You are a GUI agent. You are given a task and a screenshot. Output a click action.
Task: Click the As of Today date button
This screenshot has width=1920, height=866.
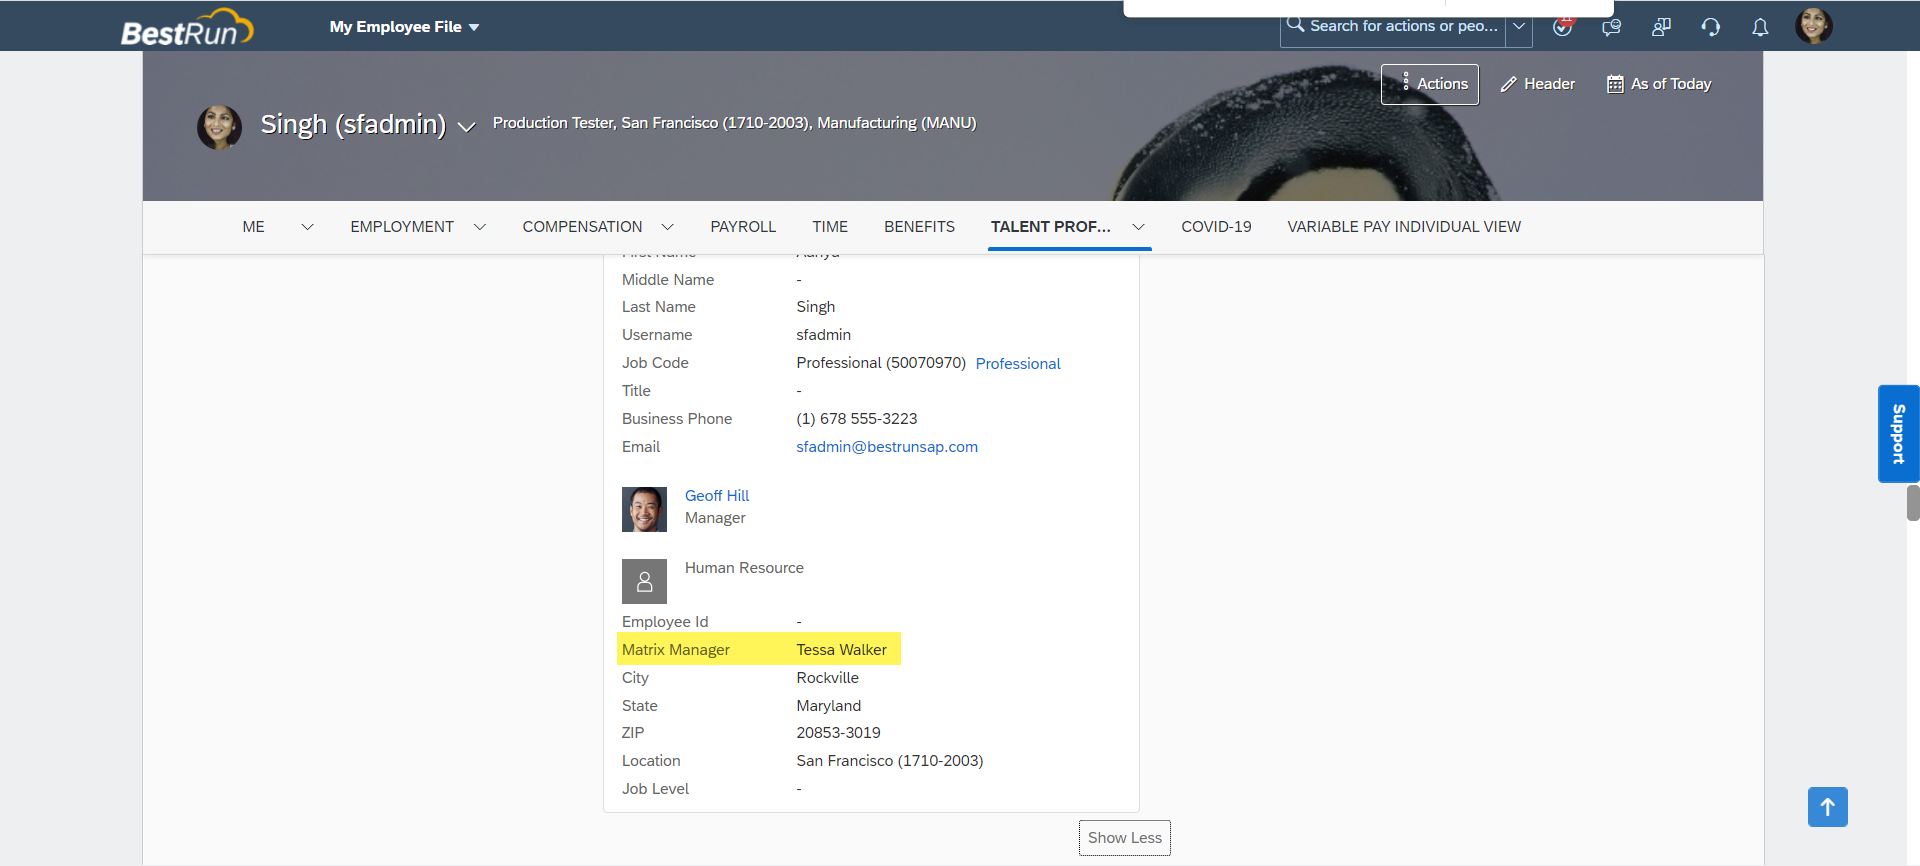[1659, 84]
